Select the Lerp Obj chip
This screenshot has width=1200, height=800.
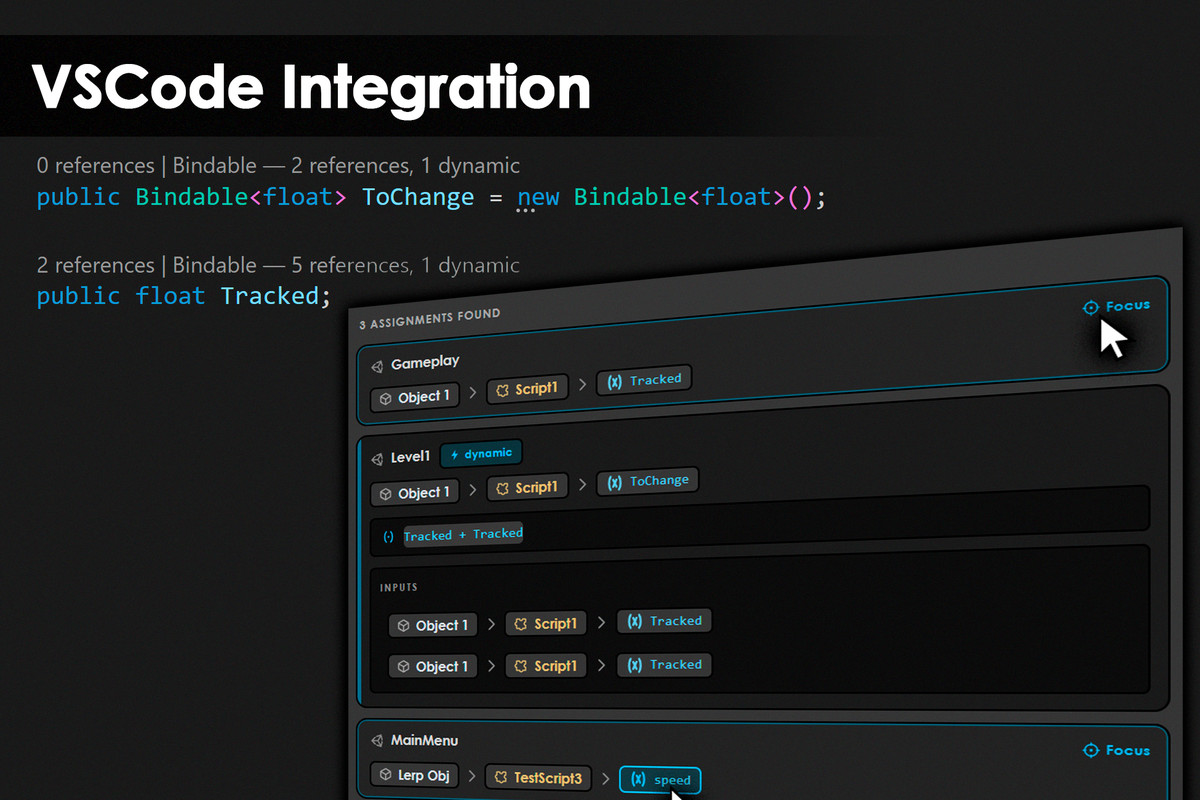[415, 775]
